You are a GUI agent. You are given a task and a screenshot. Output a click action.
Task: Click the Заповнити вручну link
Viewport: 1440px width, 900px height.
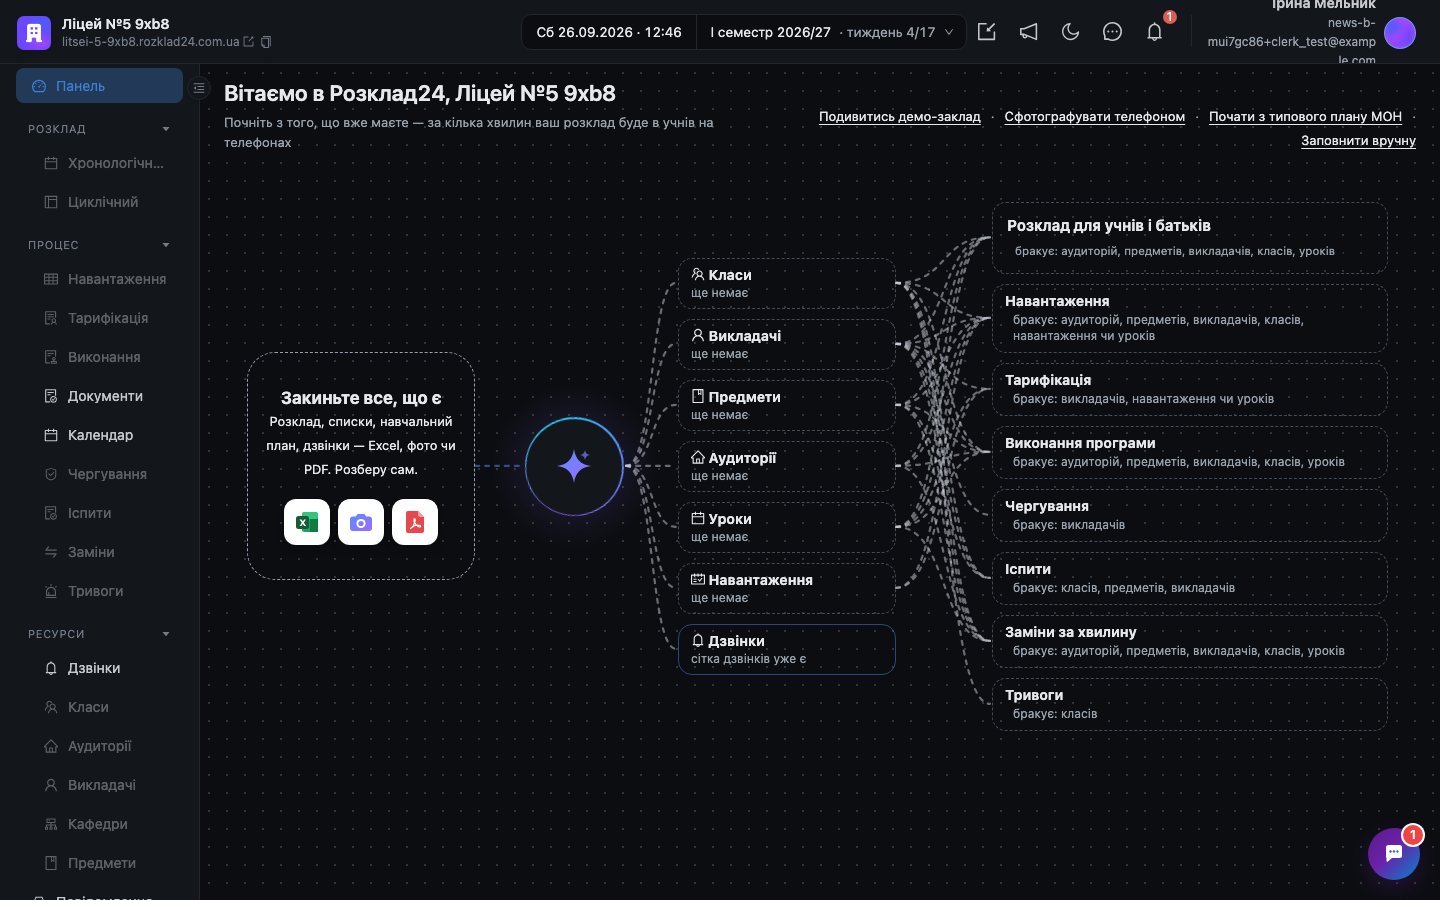1358,141
